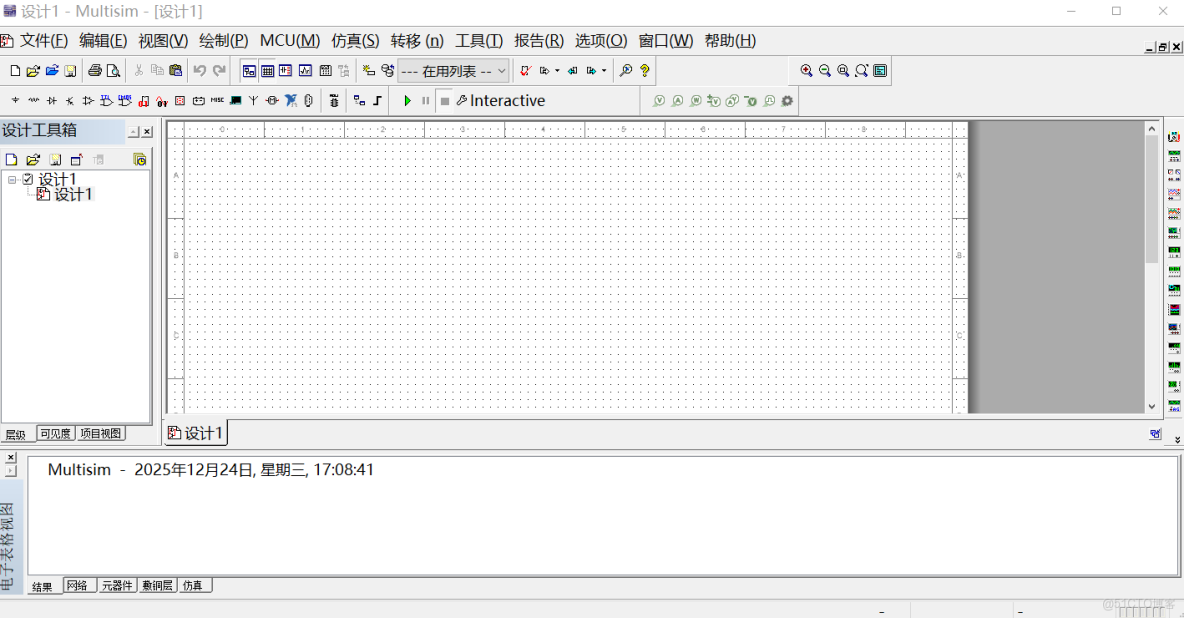Click the Place bus icon
This screenshot has height=618, width=1184.
tap(378, 100)
